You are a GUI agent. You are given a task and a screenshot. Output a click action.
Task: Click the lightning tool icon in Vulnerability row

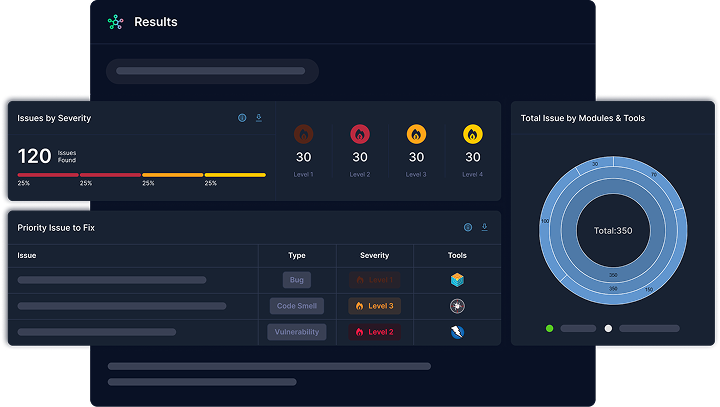click(x=457, y=332)
